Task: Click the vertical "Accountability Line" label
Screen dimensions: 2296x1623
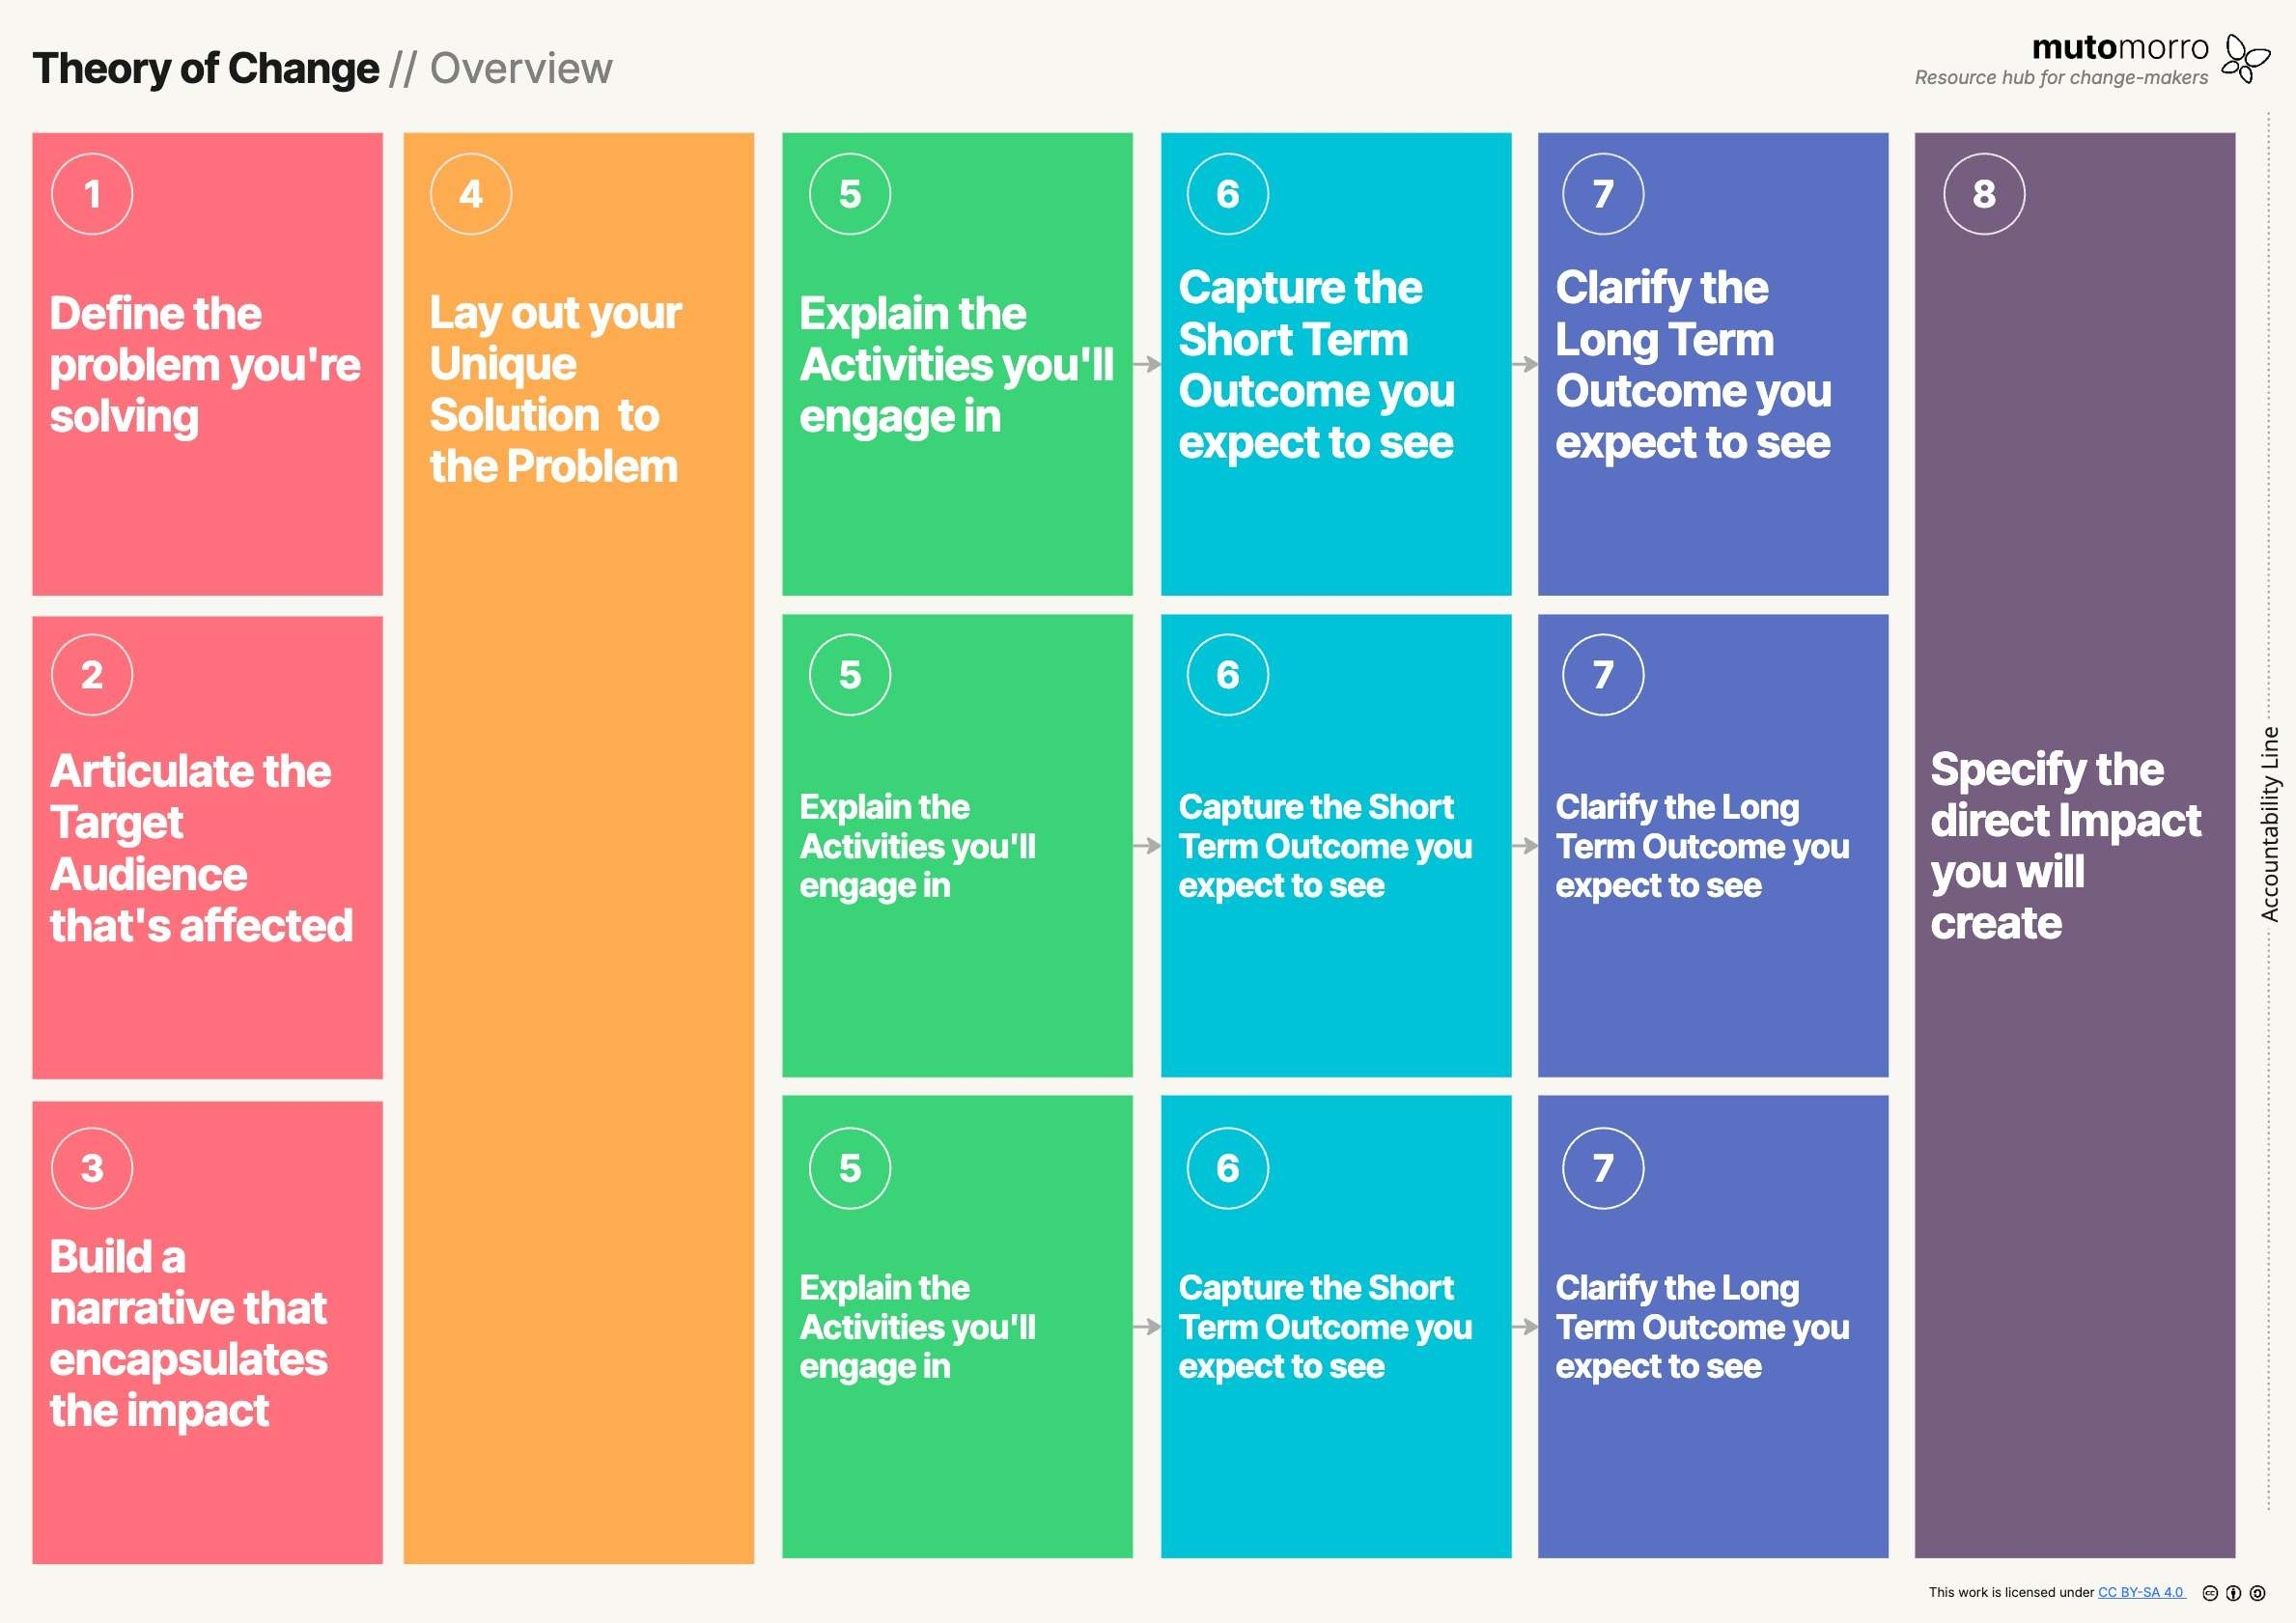Action: (x=2270, y=824)
